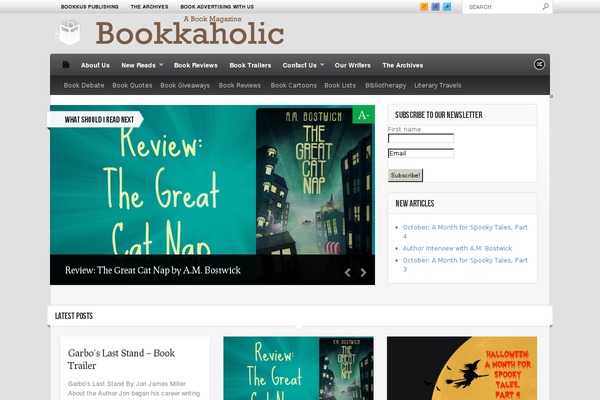Open the Halloween Spooky Tales Part 4 thumbnail
600x400 pixels.
462,368
